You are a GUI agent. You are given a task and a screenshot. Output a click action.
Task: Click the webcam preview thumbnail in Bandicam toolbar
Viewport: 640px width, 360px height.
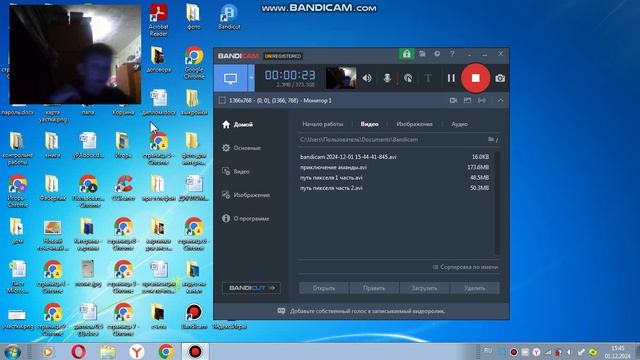[341, 78]
